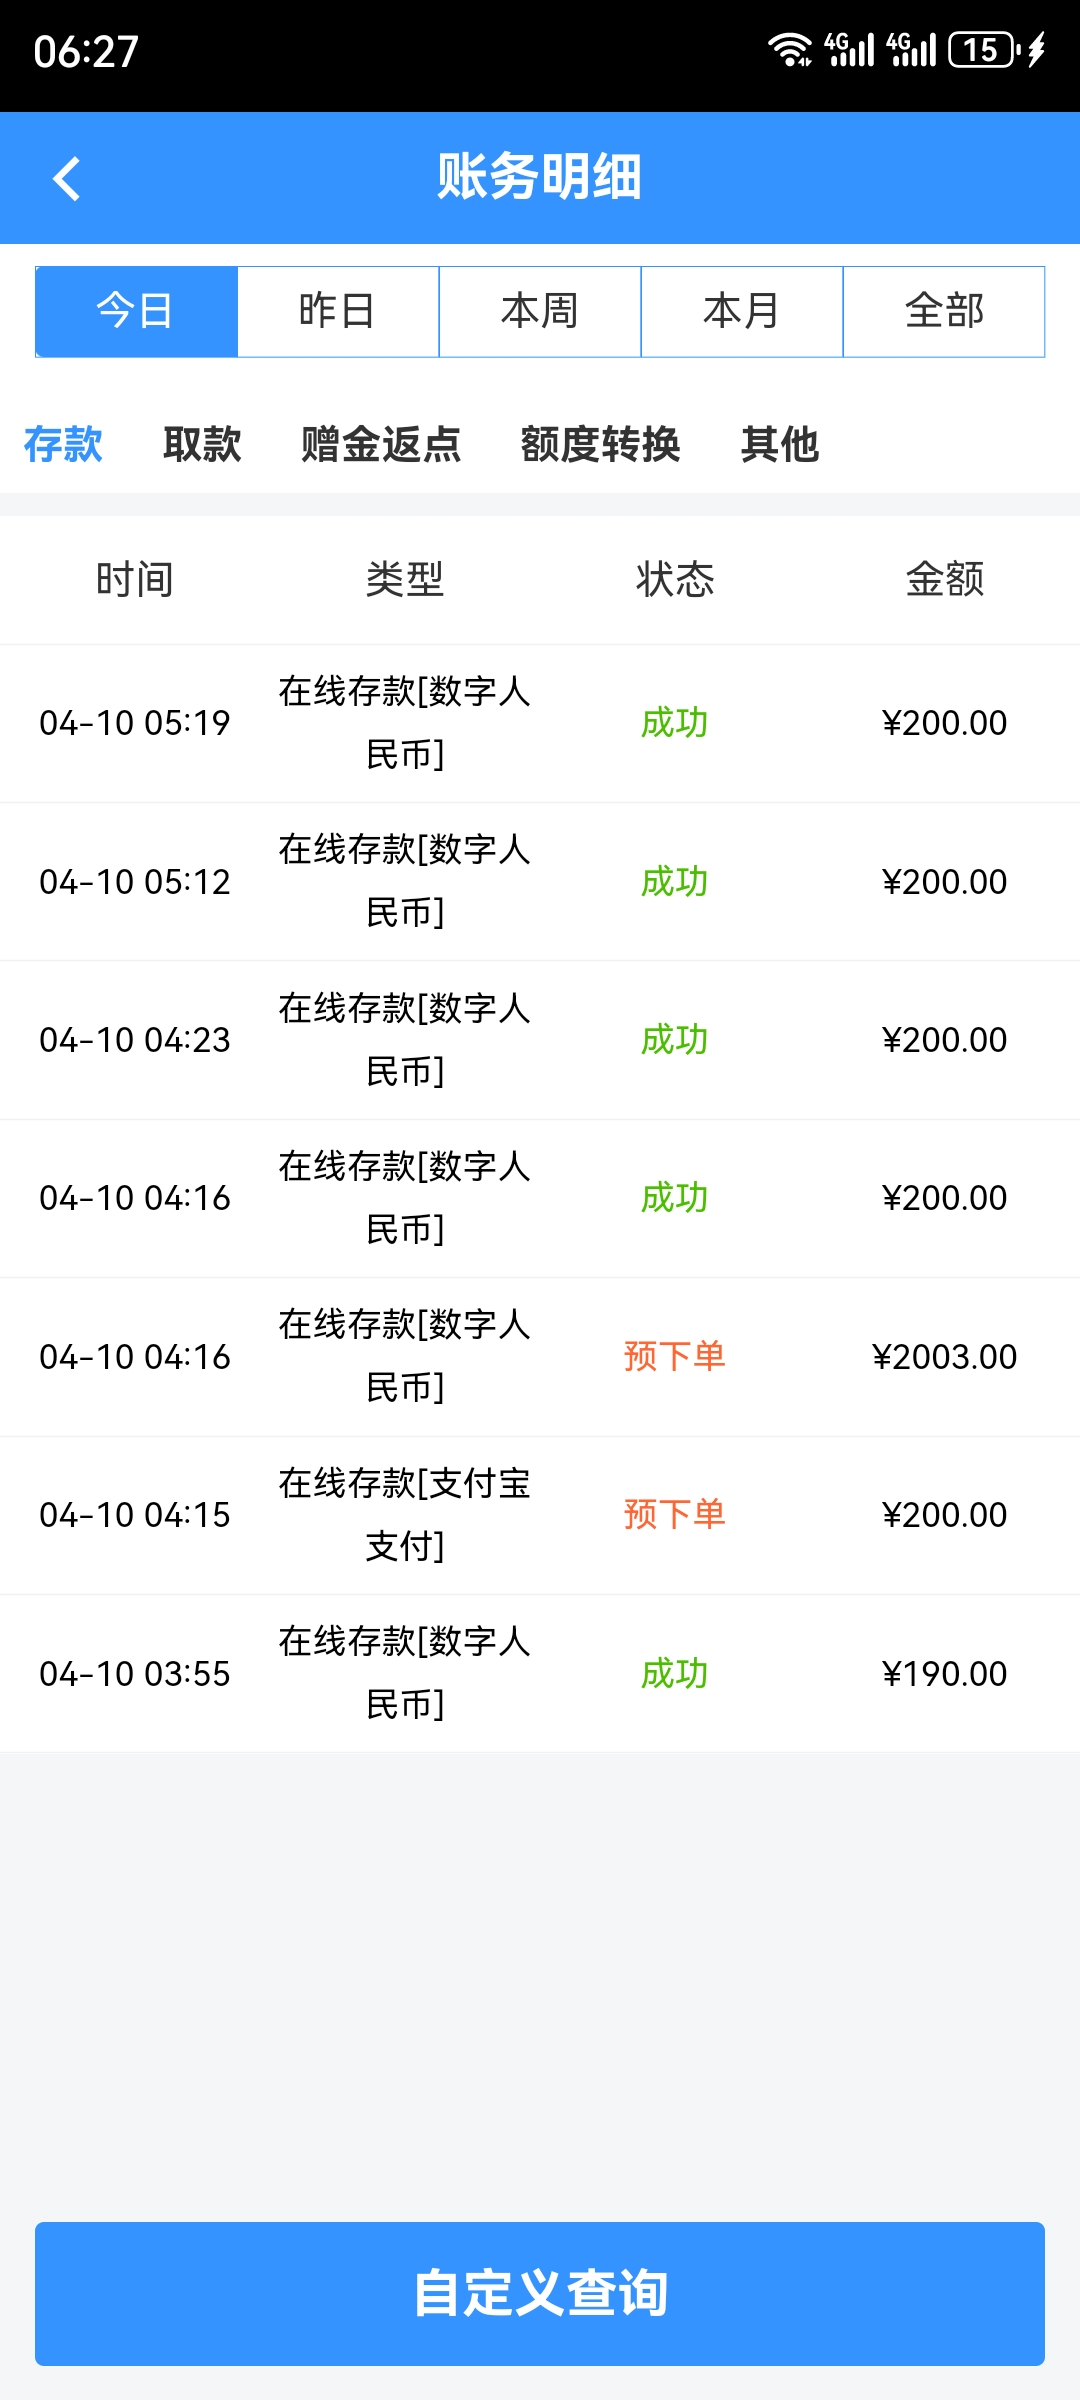
Task: Show 本周 transactions
Action: click(x=540, y=311)
